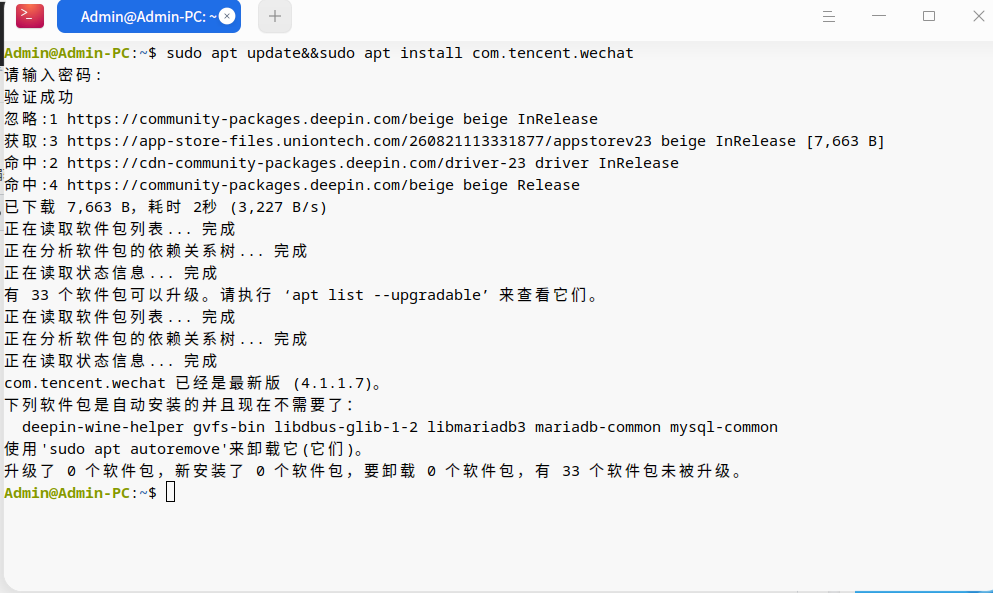The image size is (993, 593).
Task: Close the Admin@Admin-PC tab with its x
Action: pyautogui.click(x=227, y=16)
